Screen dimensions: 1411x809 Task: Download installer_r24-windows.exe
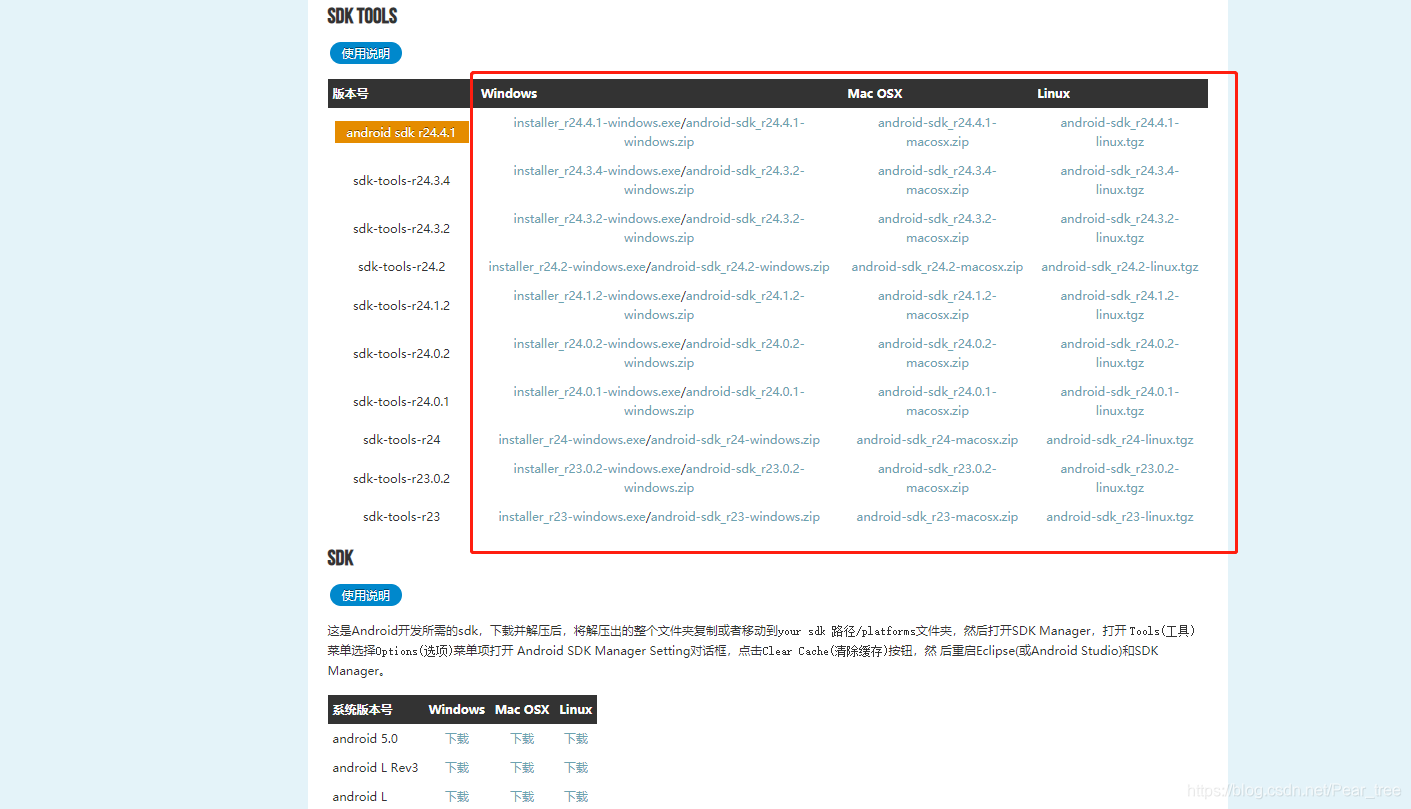click(x=572, y=439)
